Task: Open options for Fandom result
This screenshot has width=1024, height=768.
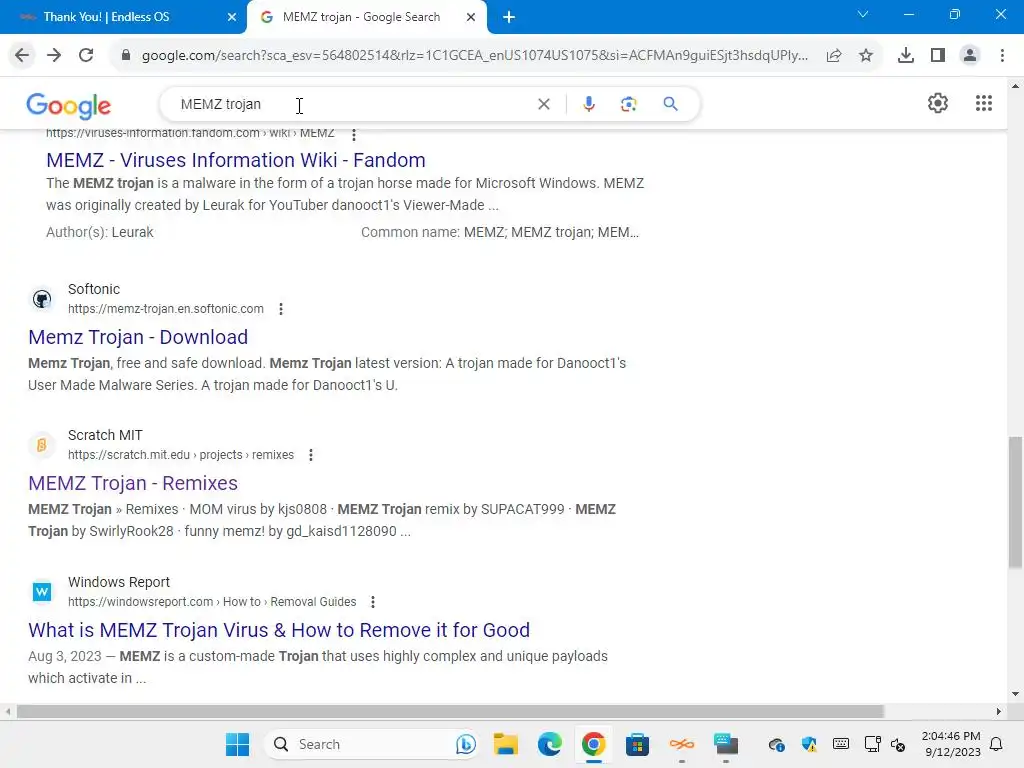Action: (354, 135)
